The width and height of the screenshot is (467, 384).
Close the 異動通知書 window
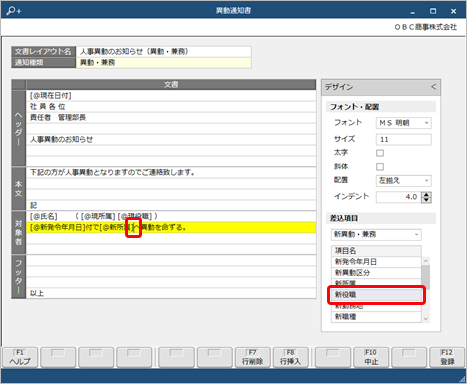coord(453,11)
